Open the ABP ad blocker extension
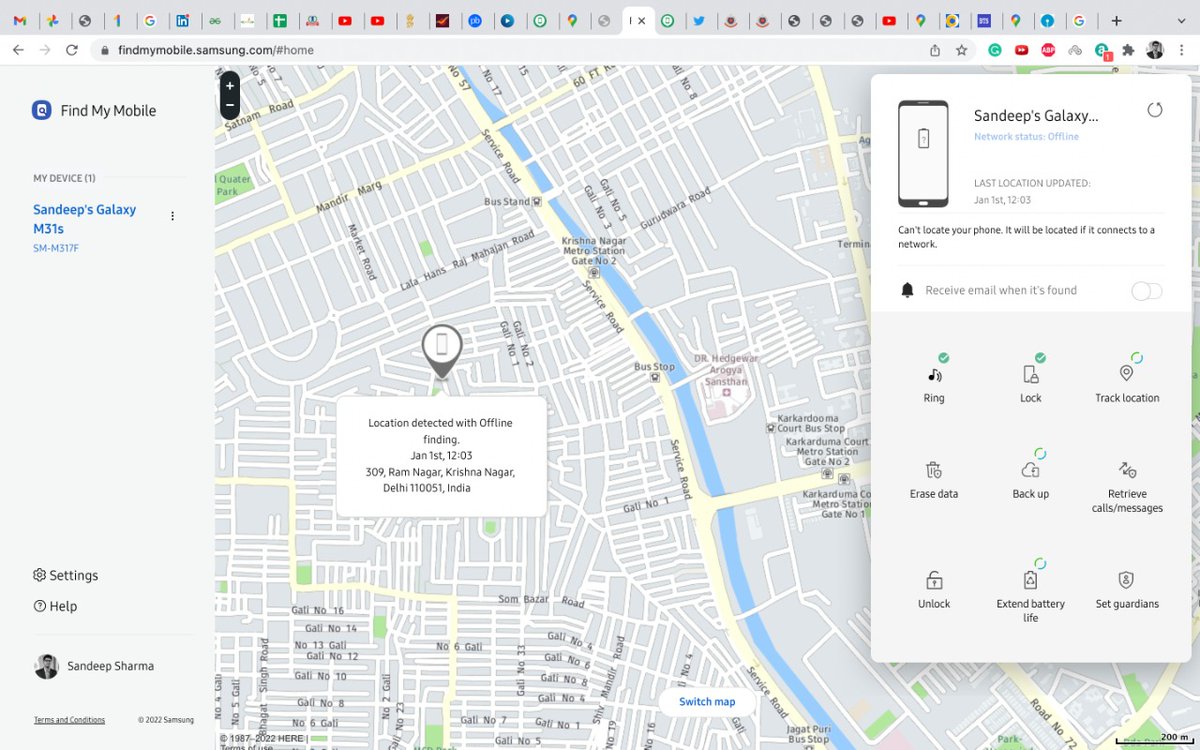The width and height of the screenshot is (1200, 750). [1048, 50]
